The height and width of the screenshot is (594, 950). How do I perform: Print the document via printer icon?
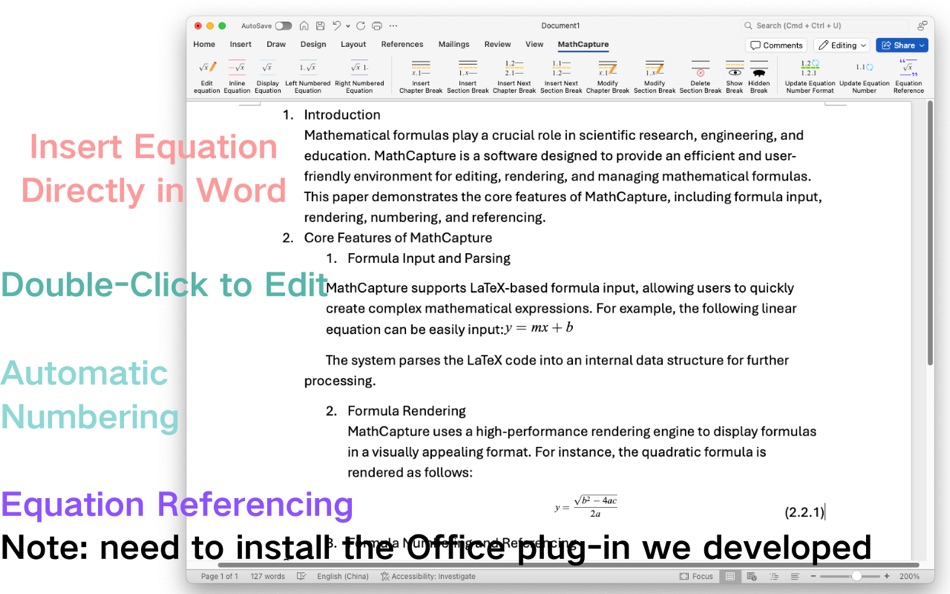(377, 25)
